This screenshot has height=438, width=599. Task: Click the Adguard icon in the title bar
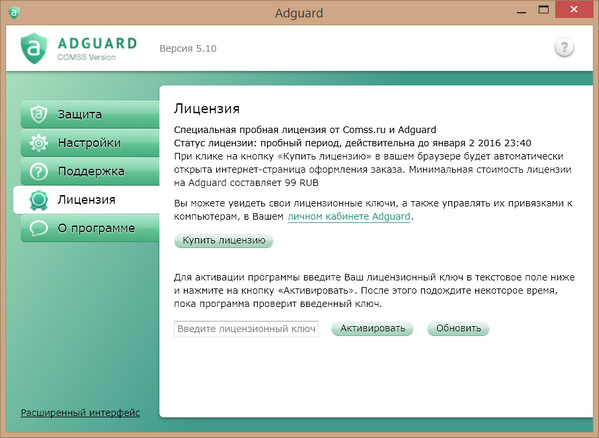click(x=14, y=13)
